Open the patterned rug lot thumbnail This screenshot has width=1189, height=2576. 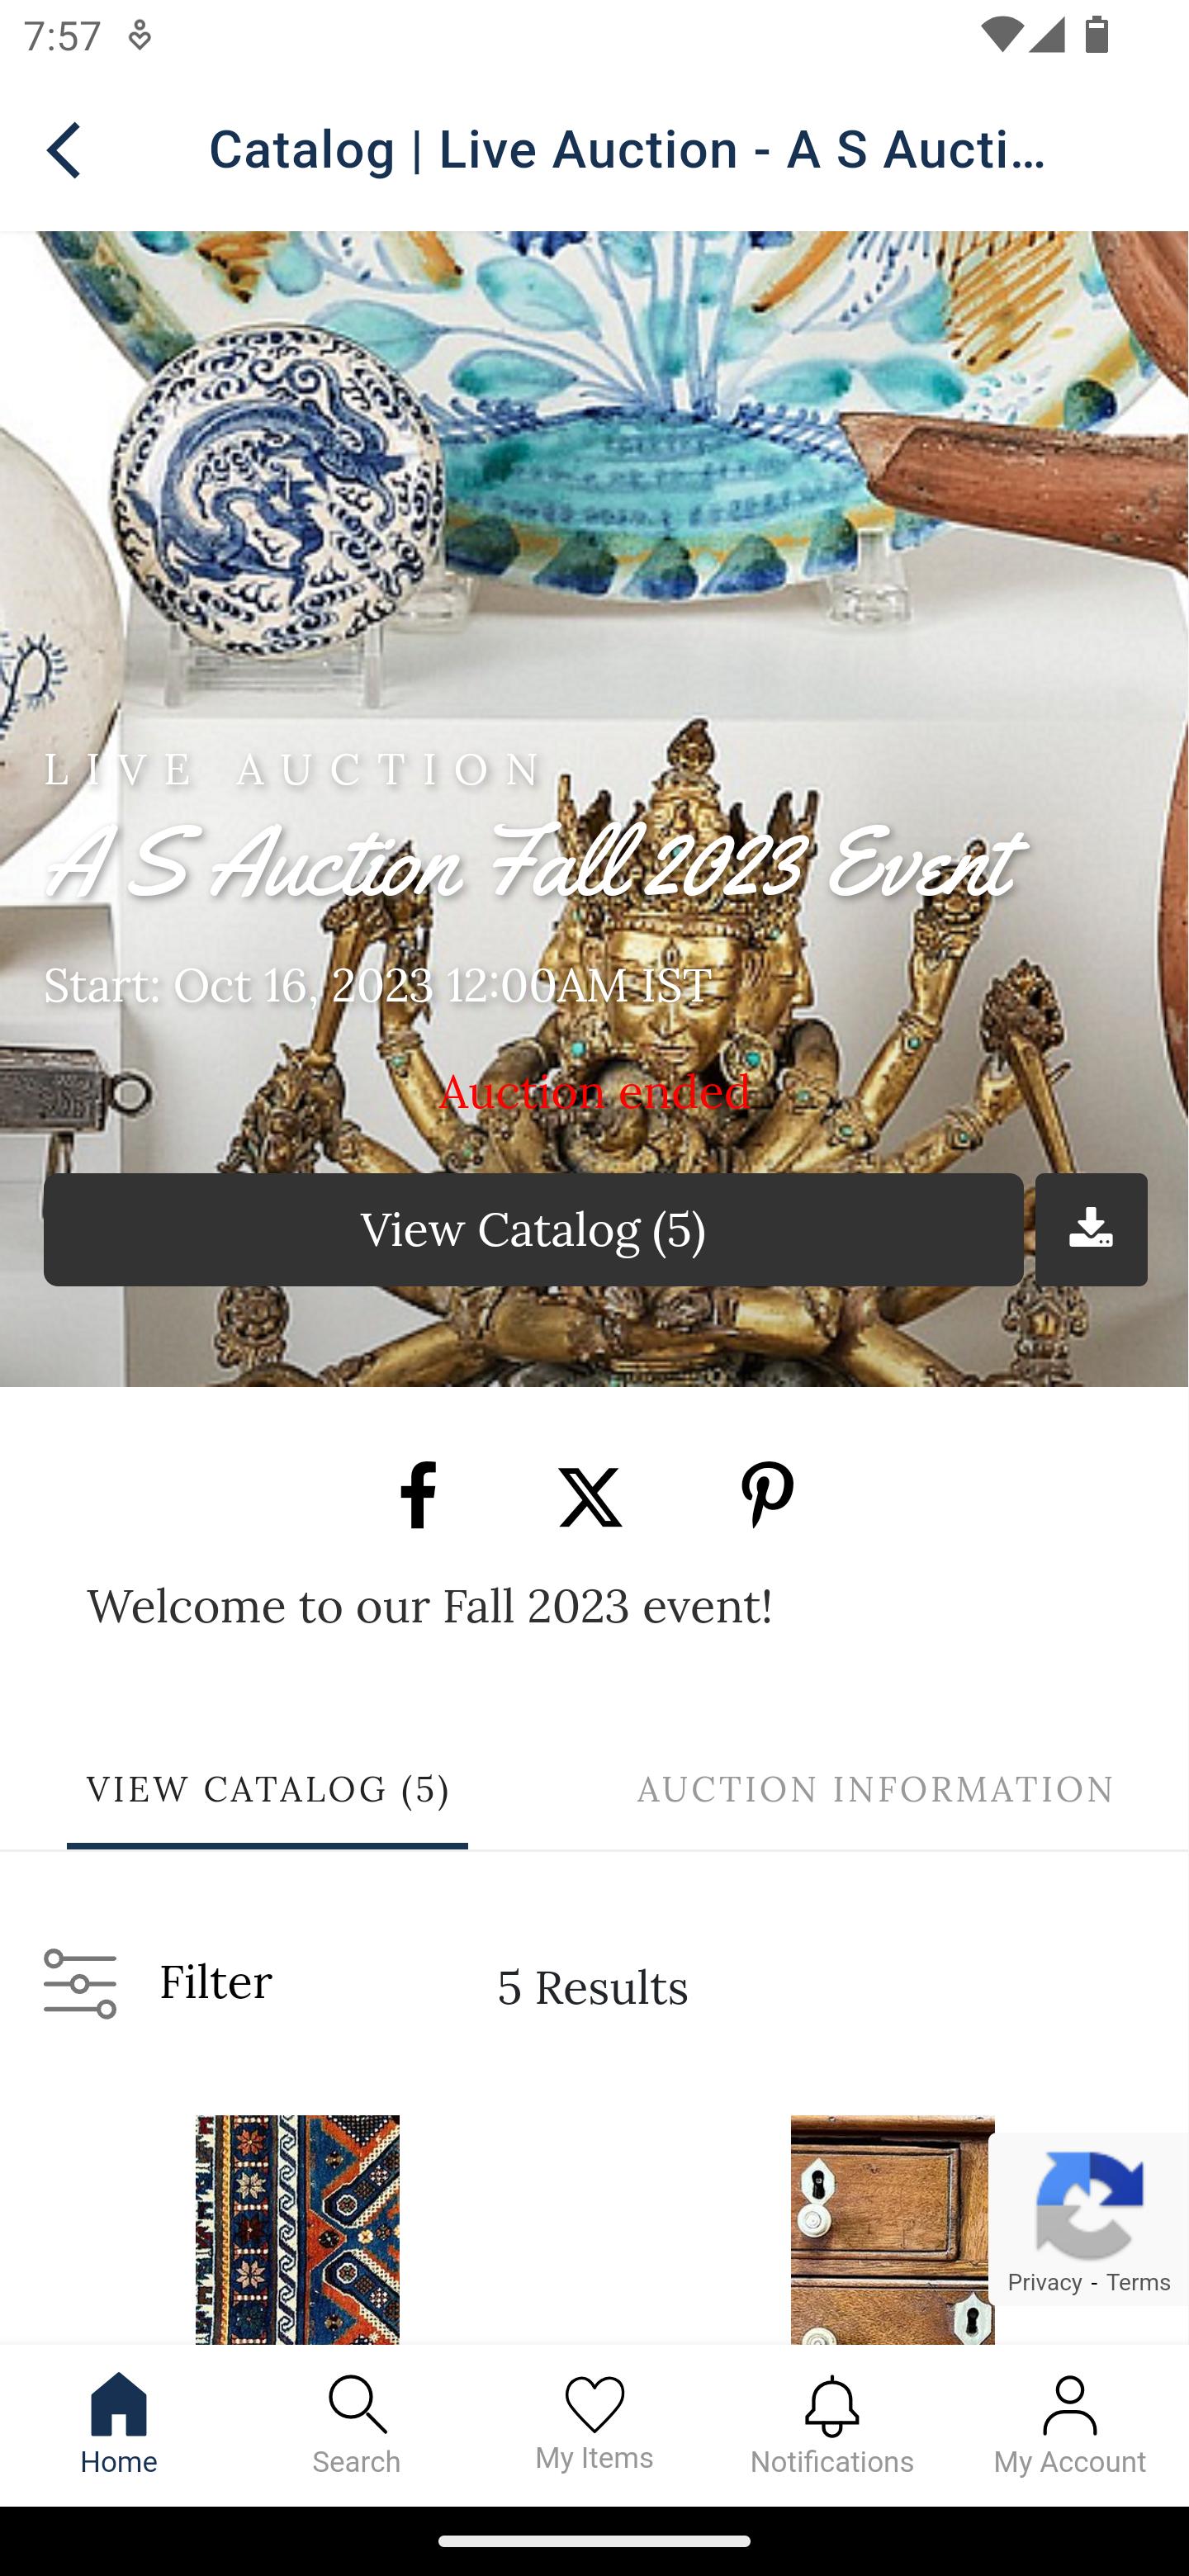297,2229
